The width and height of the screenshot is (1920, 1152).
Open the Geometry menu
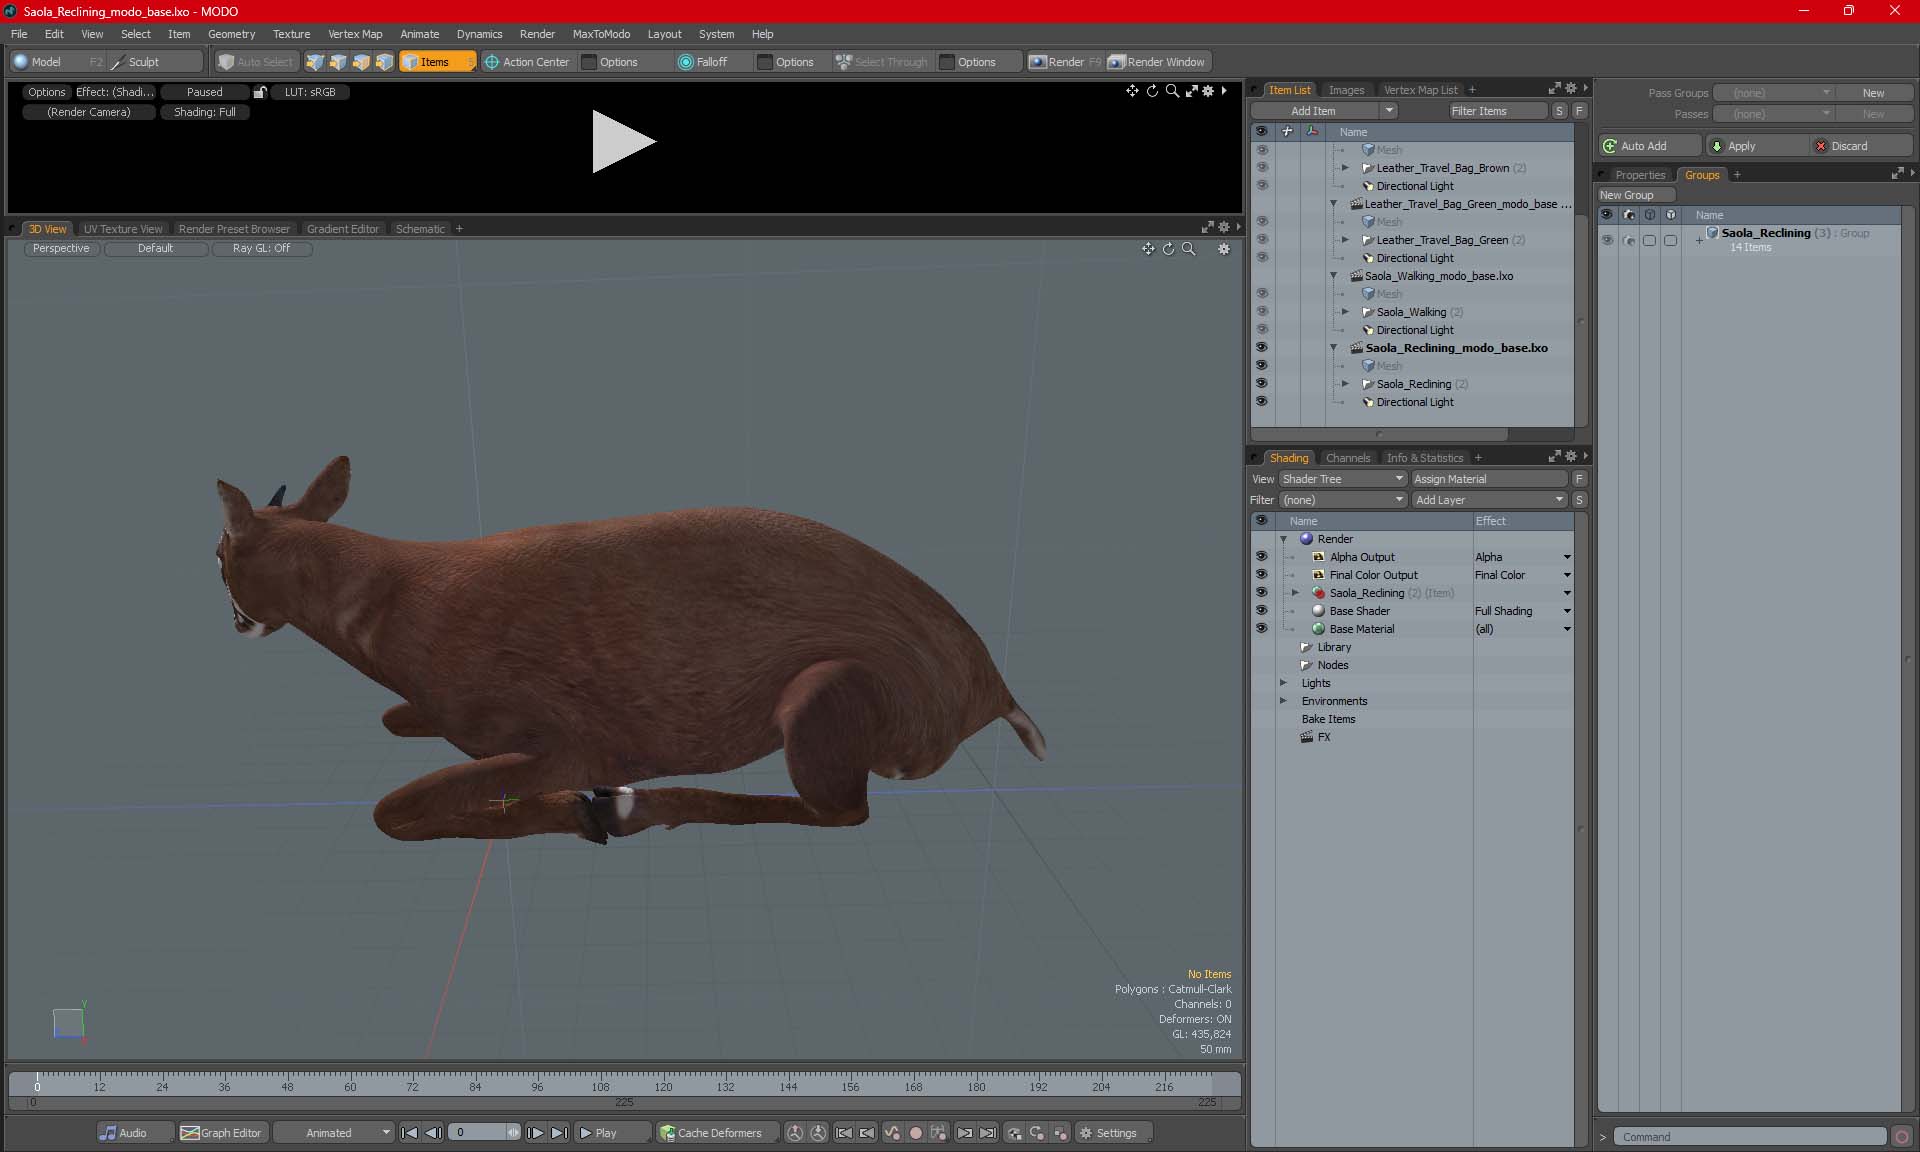(x=231, y=34)
